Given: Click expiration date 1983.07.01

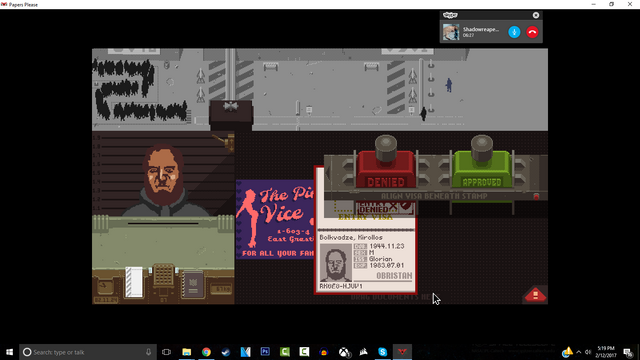Looking at the screenshot, I should pos(386,265).
